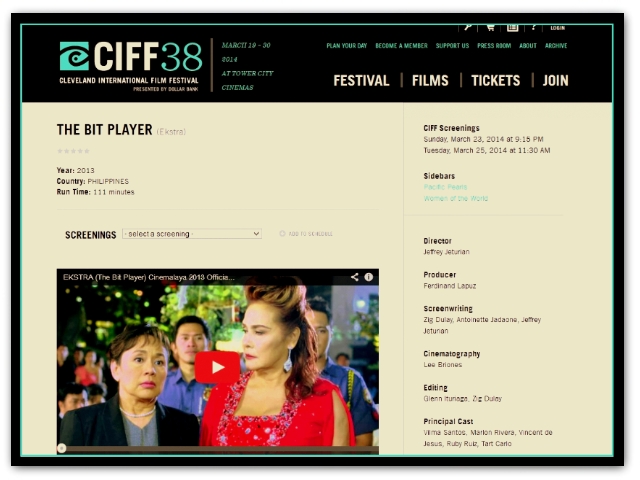Expand the select a screening dropdown
Screen dimensions: 640x480
pyautogui.click(x=192, y=234)
